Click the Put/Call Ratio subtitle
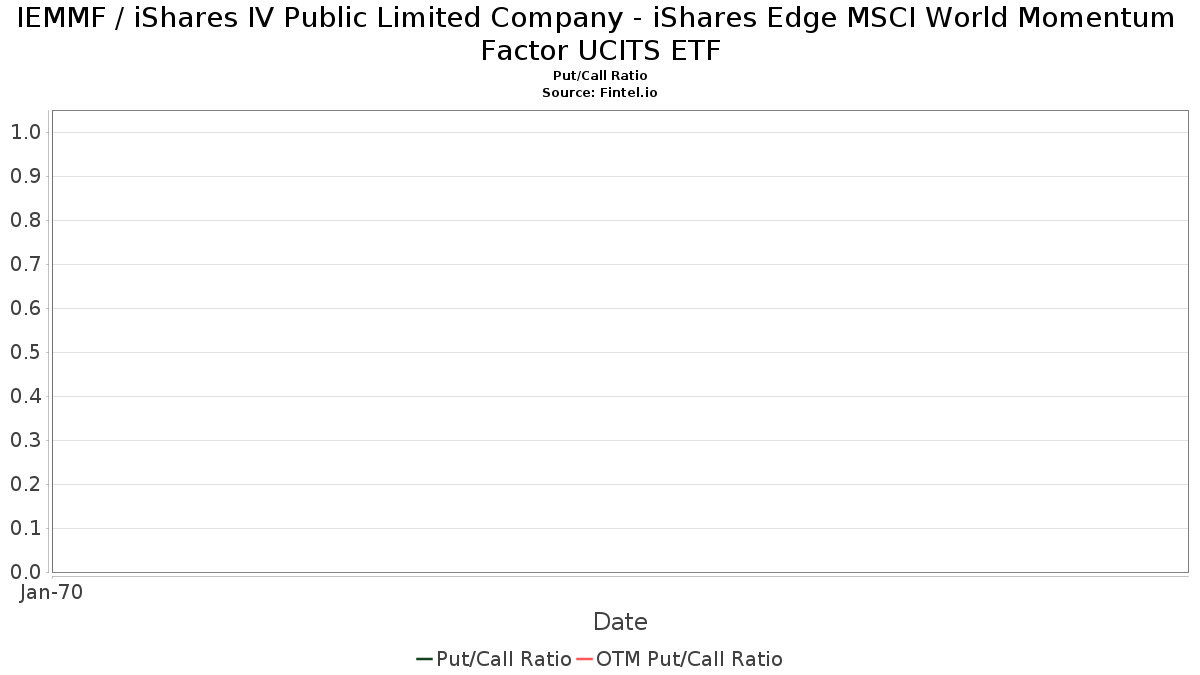Viewport: 1200px width, 675px height. click(600, 76)
